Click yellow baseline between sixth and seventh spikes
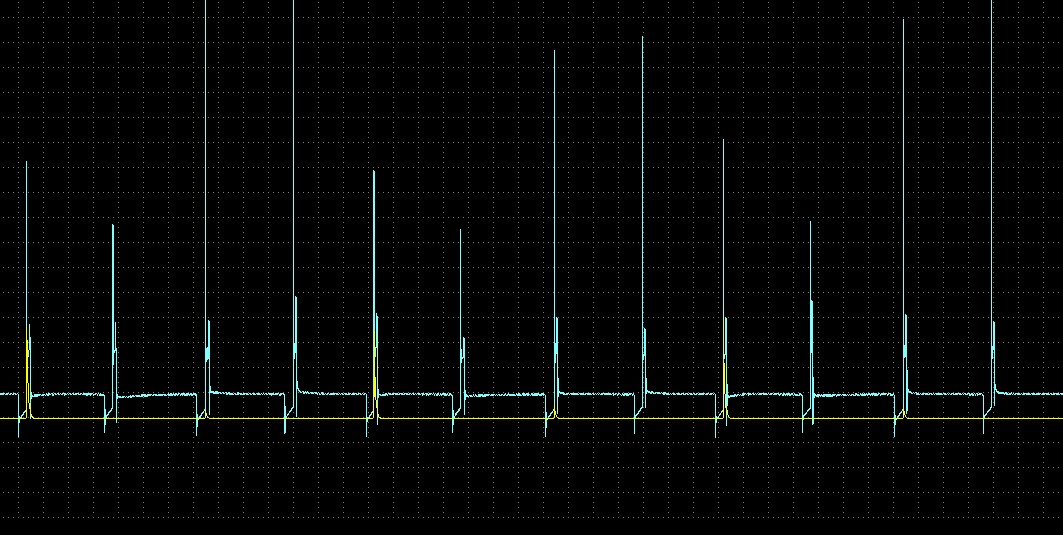Viewport: 1063px width, 535px height. [508, 418]
